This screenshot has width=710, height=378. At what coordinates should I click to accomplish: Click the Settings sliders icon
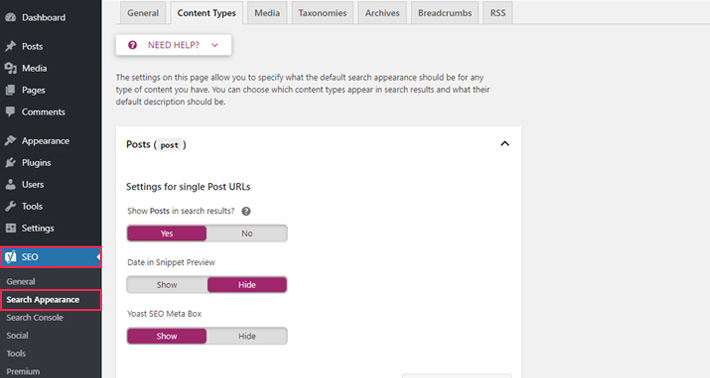10,228
